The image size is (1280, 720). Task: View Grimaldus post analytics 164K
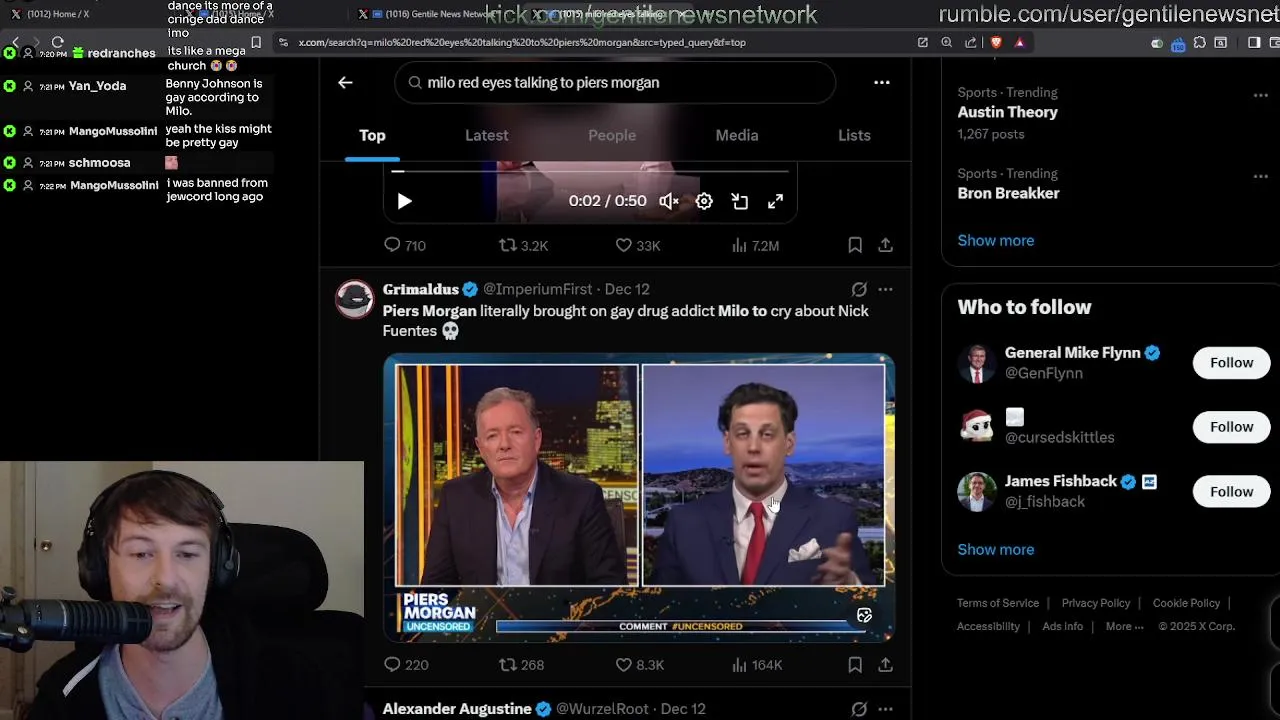(x=756, y=665)
